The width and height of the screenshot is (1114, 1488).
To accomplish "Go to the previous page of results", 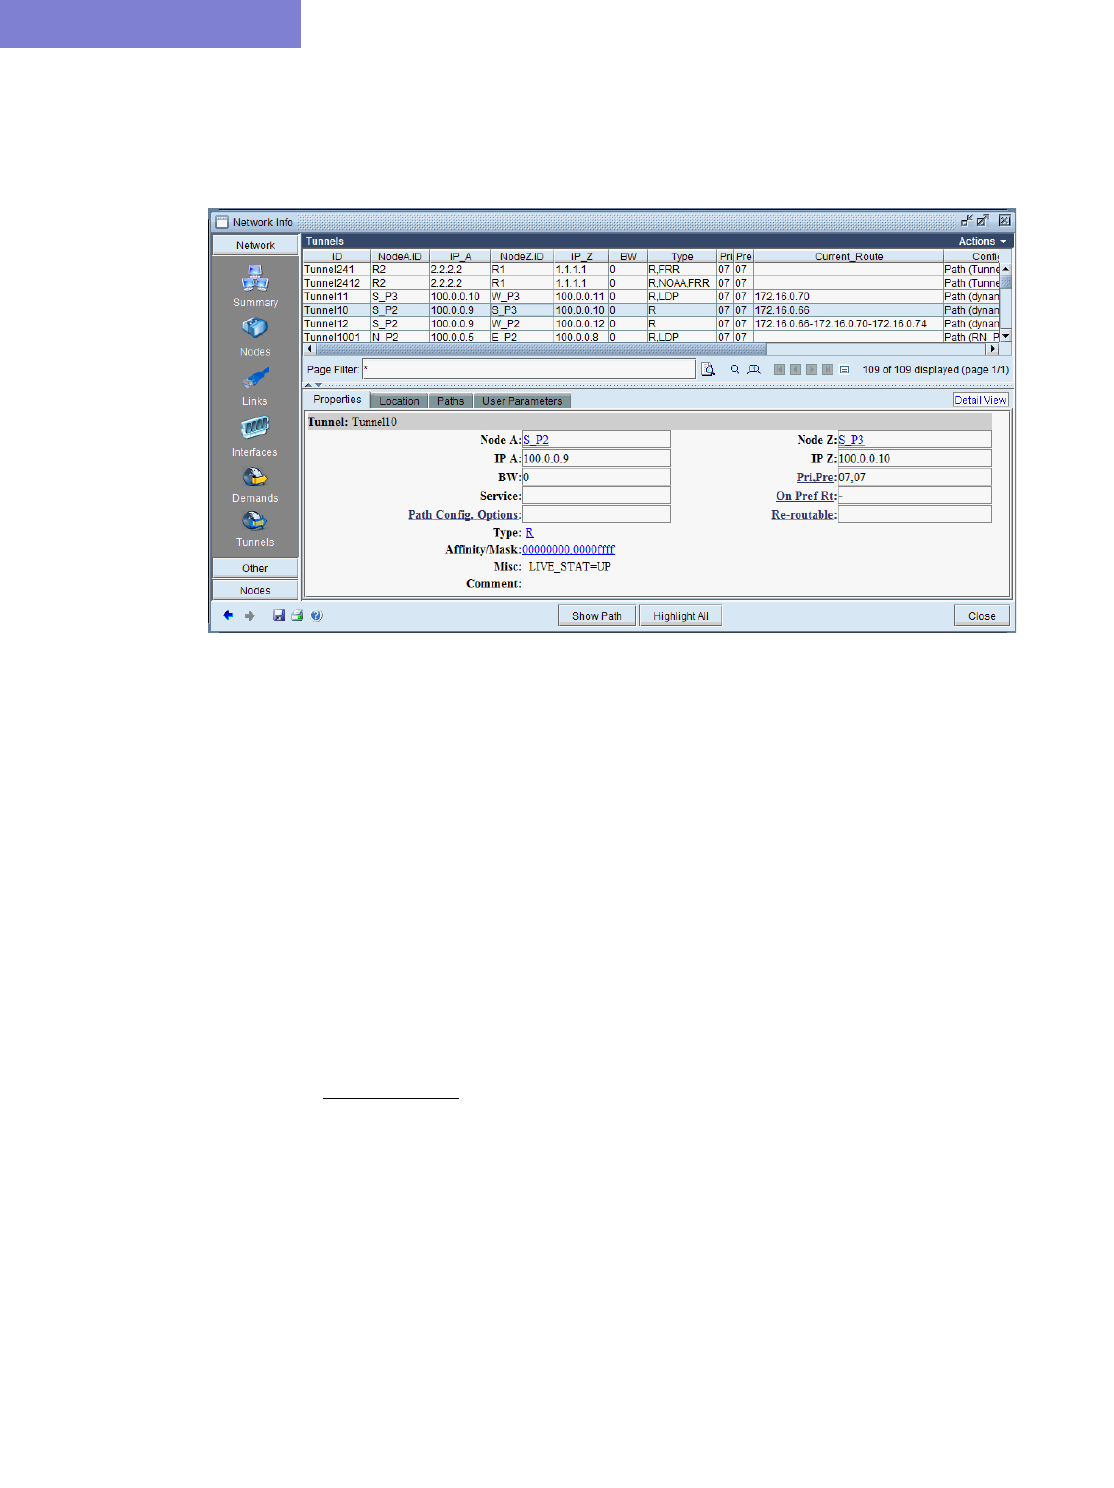I will tap(795, 370).
